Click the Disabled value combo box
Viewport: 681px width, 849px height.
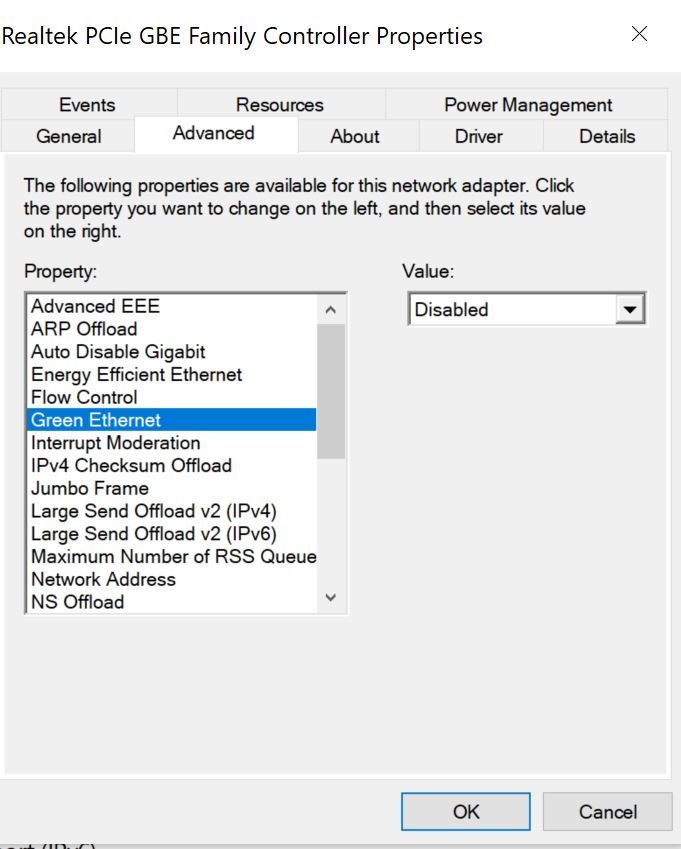[x=510, y=310]
